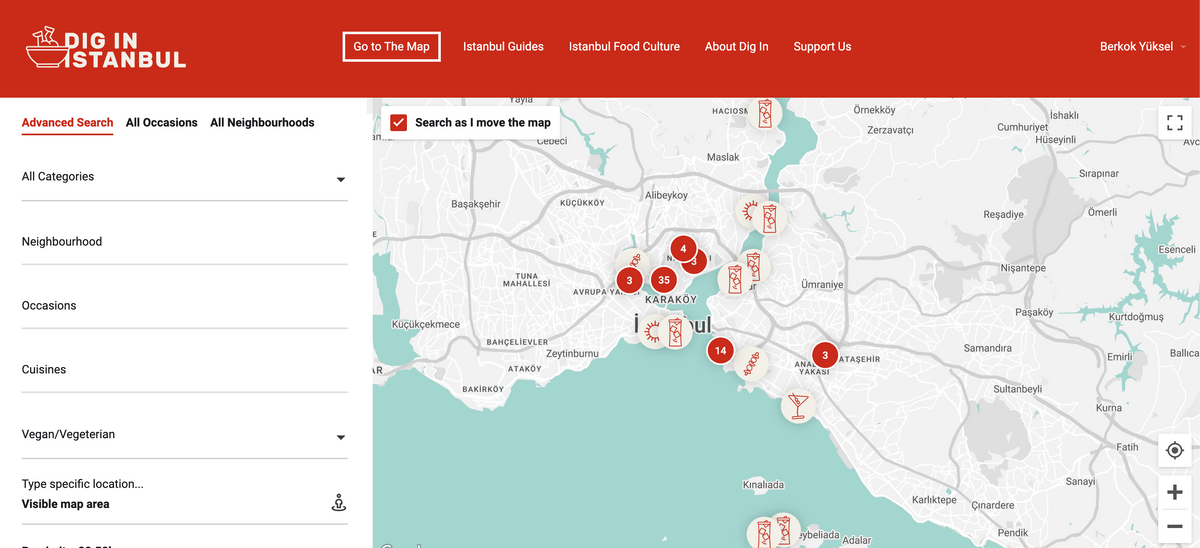Click Go to The Map button

[391, 47]
